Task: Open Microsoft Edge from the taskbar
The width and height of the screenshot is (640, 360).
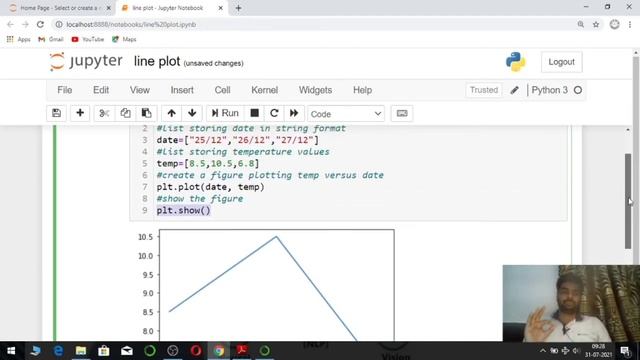Action: click(x=58, y=351)
